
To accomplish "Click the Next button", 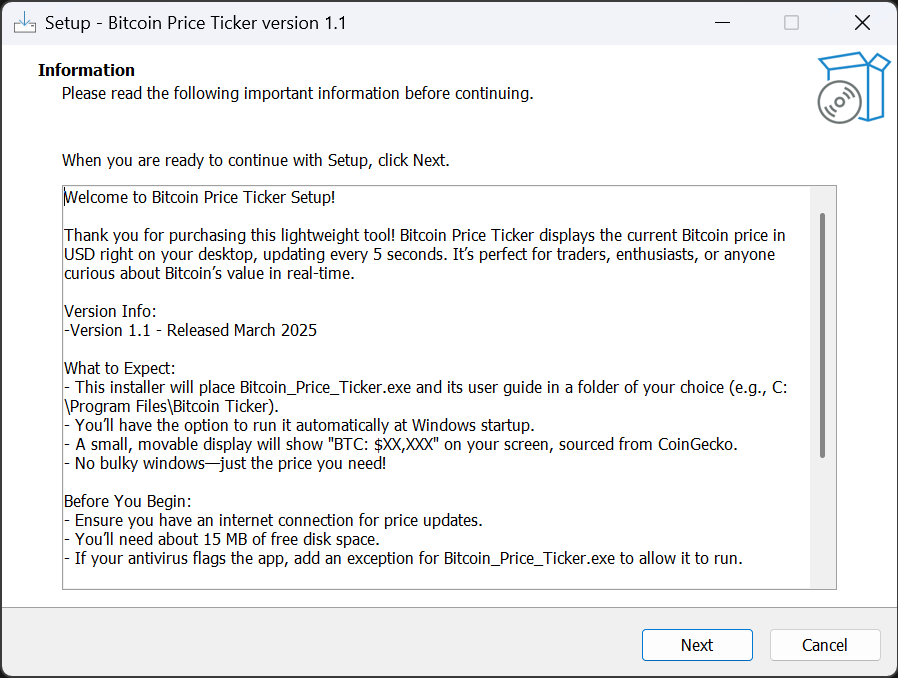I will click(696, 645).
